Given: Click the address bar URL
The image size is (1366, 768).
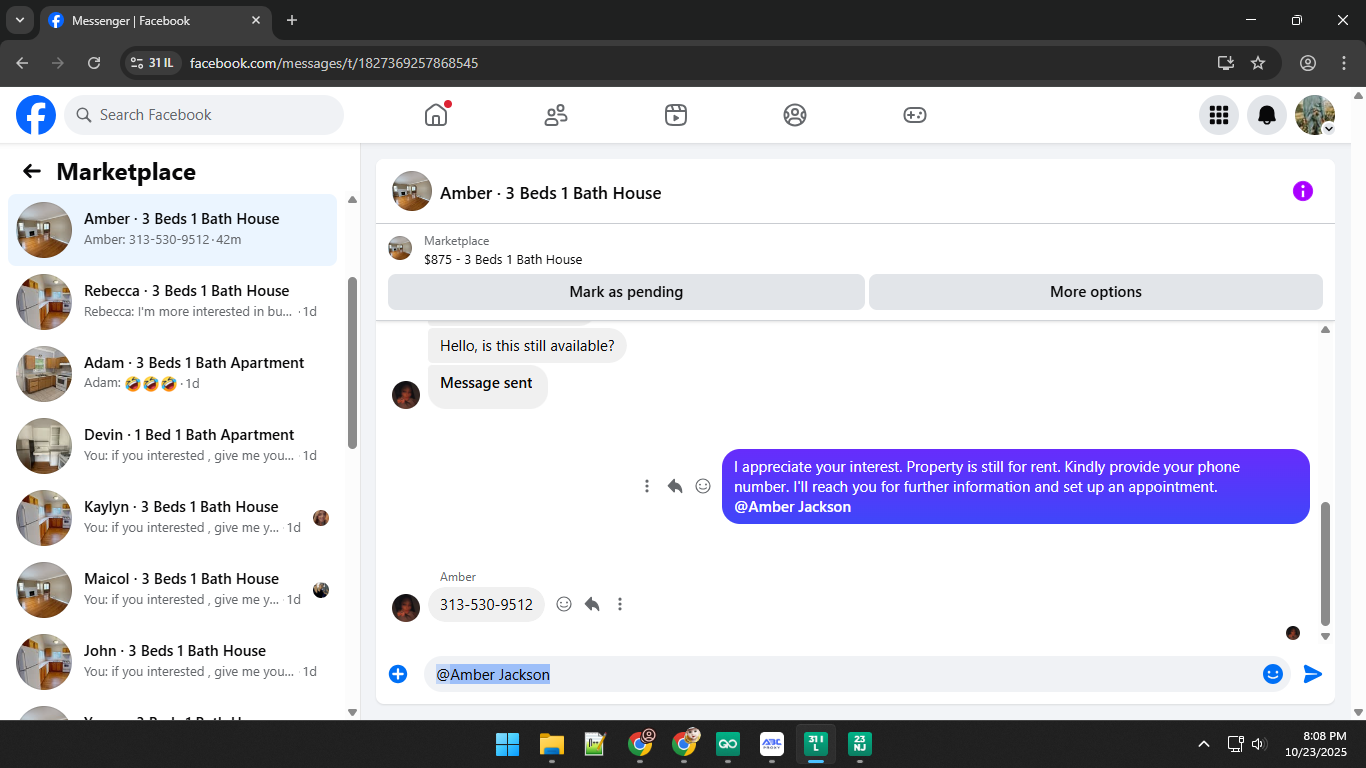Looking at the screenshot, I should (x=334, y=63).
